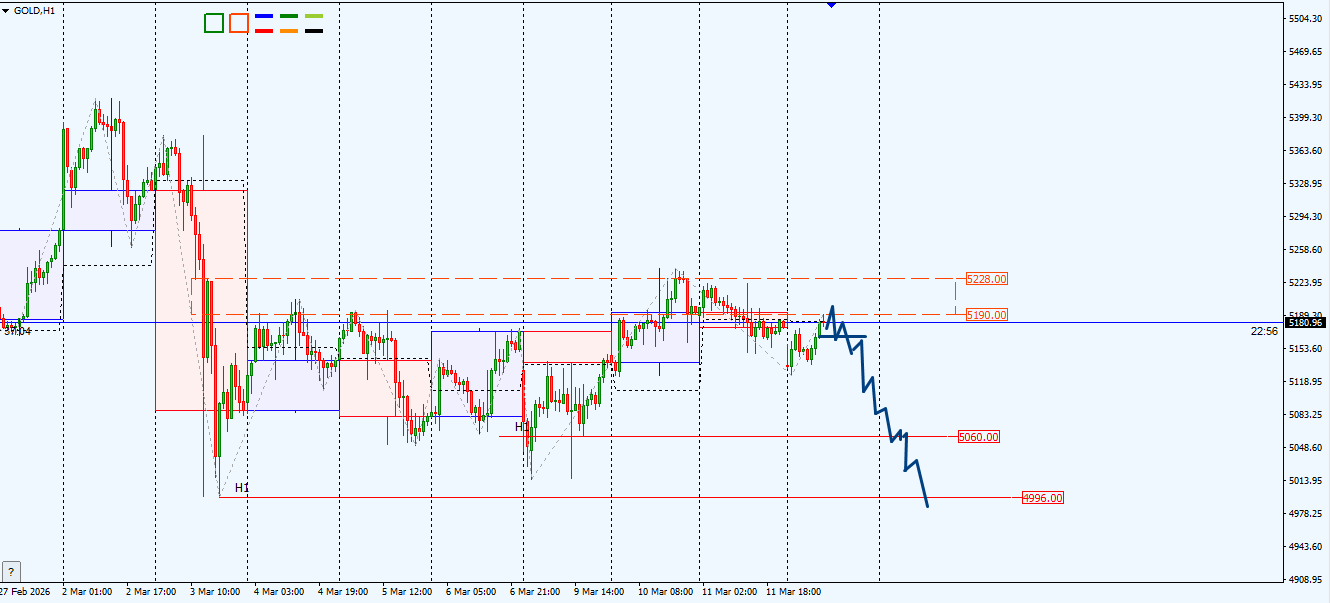Screen dimensions: 1330x603
Task: Choose the orange line color swatch
Action: [x=289, y=31]
